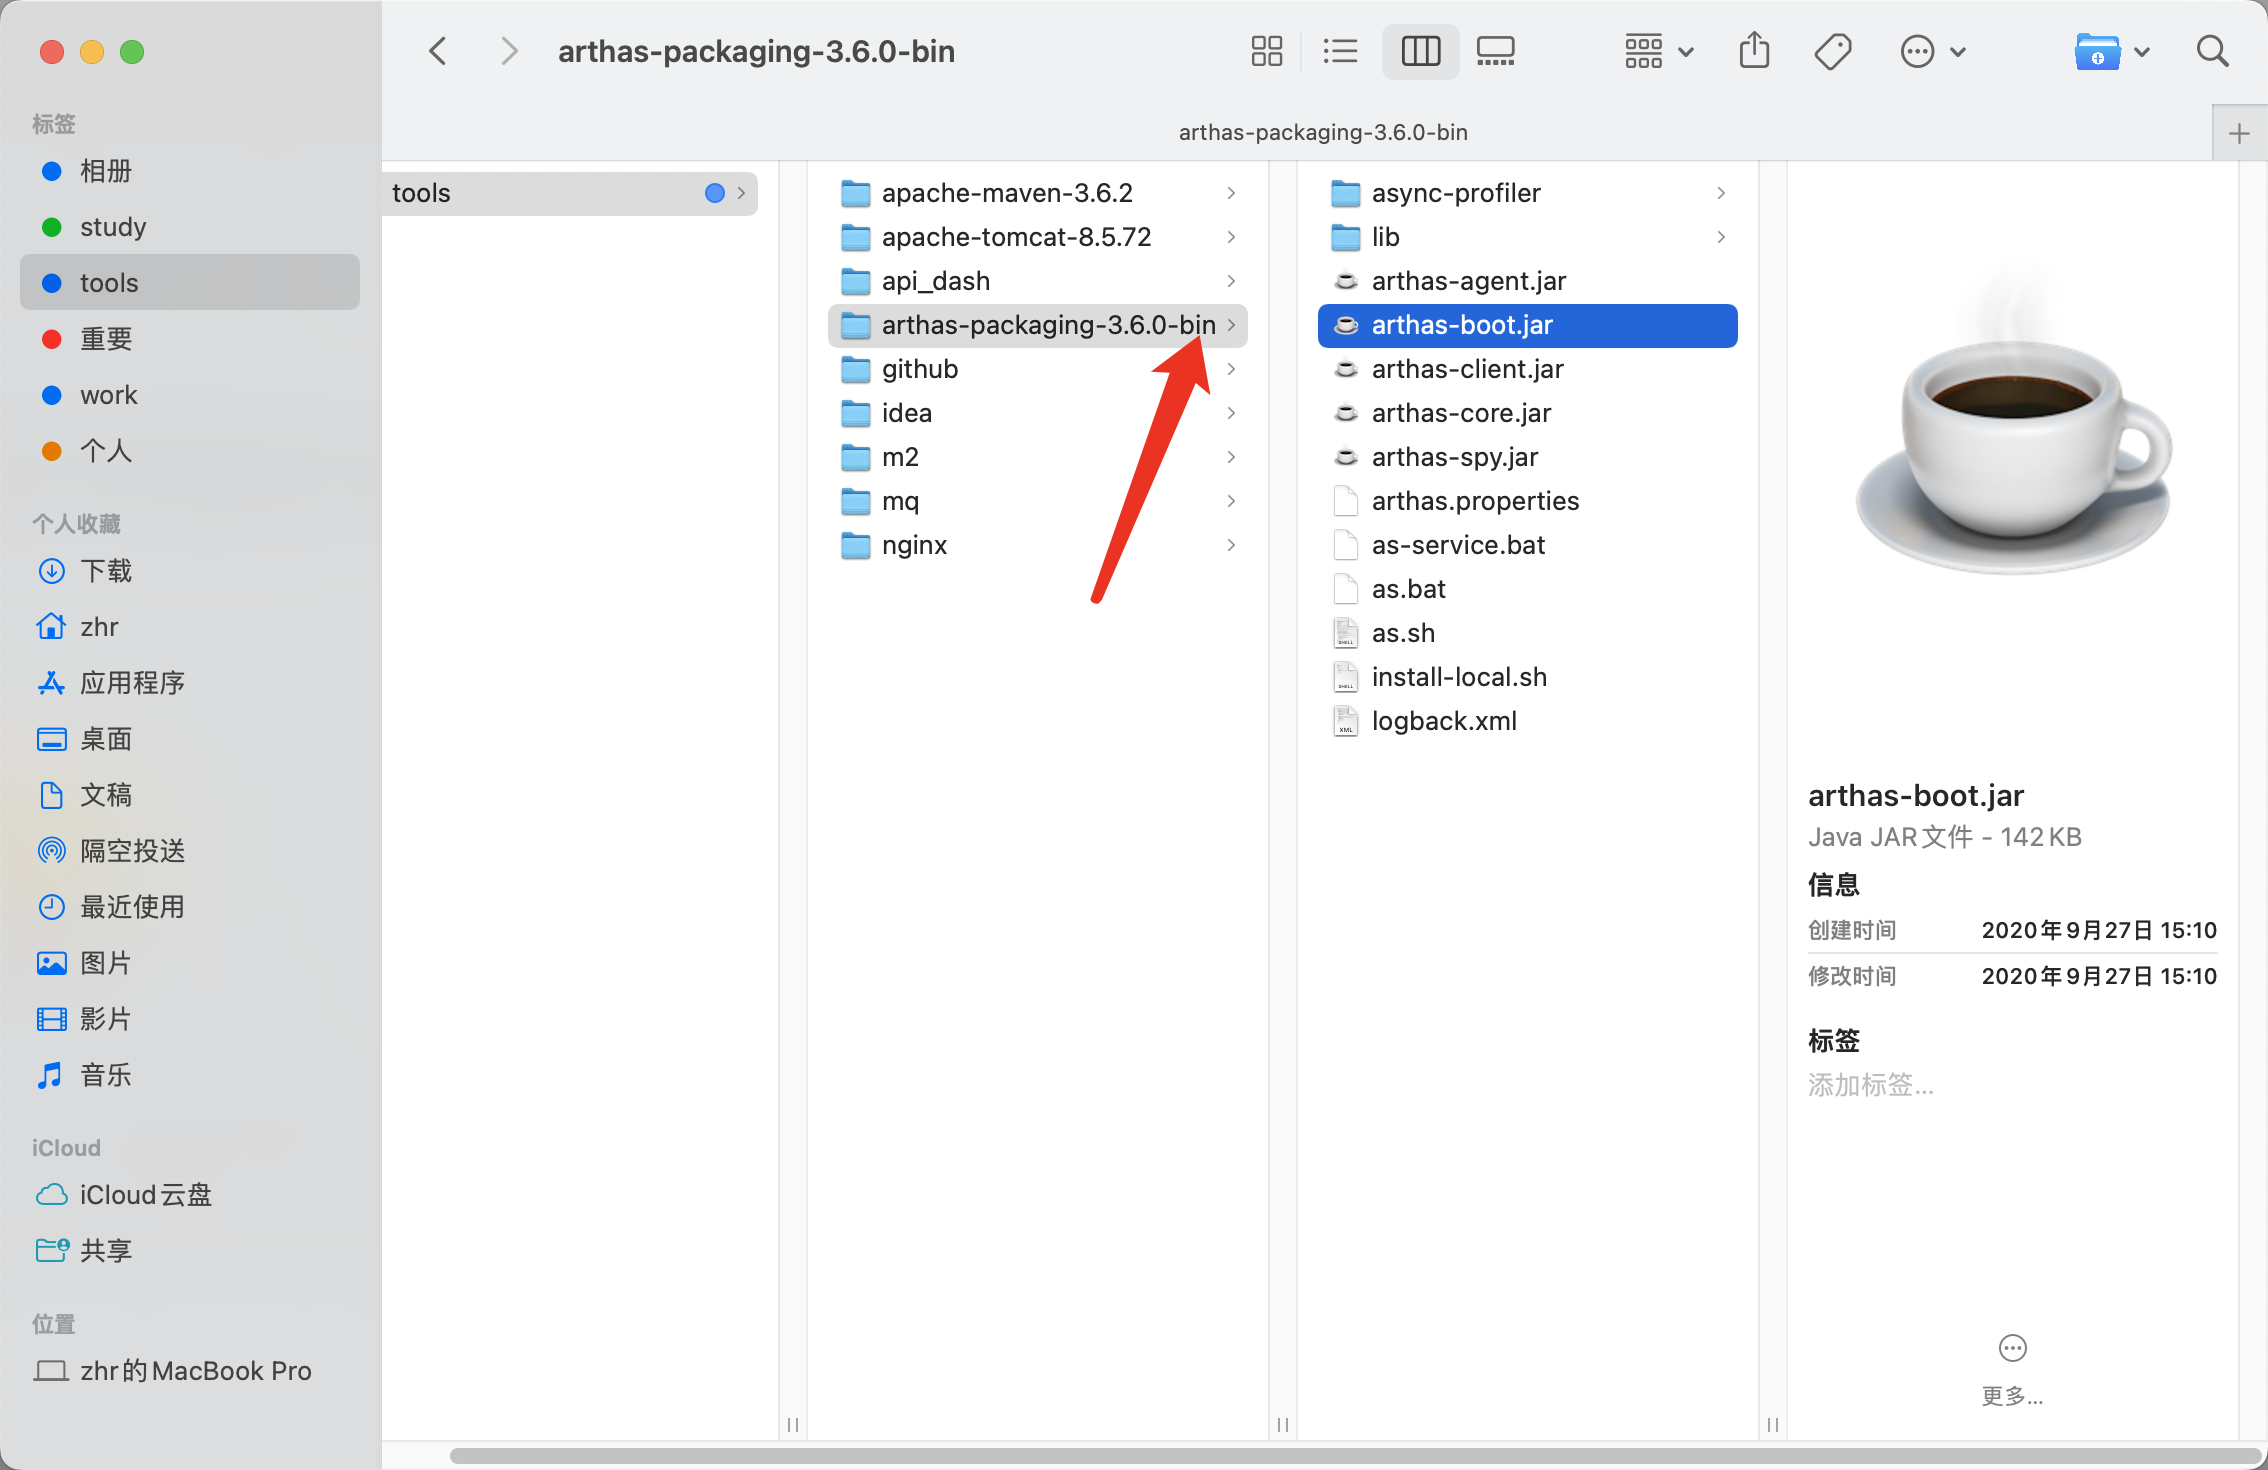
Task: Click the Edit Tags icon
Action: click(1832, 51)
